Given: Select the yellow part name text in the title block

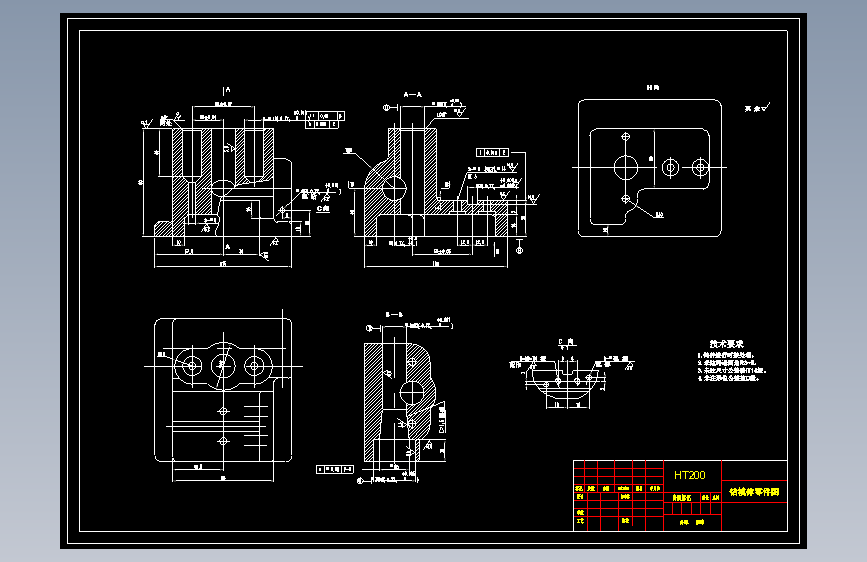Looking at the screenshot, I should pyautogui.click(x=754, y=492).
